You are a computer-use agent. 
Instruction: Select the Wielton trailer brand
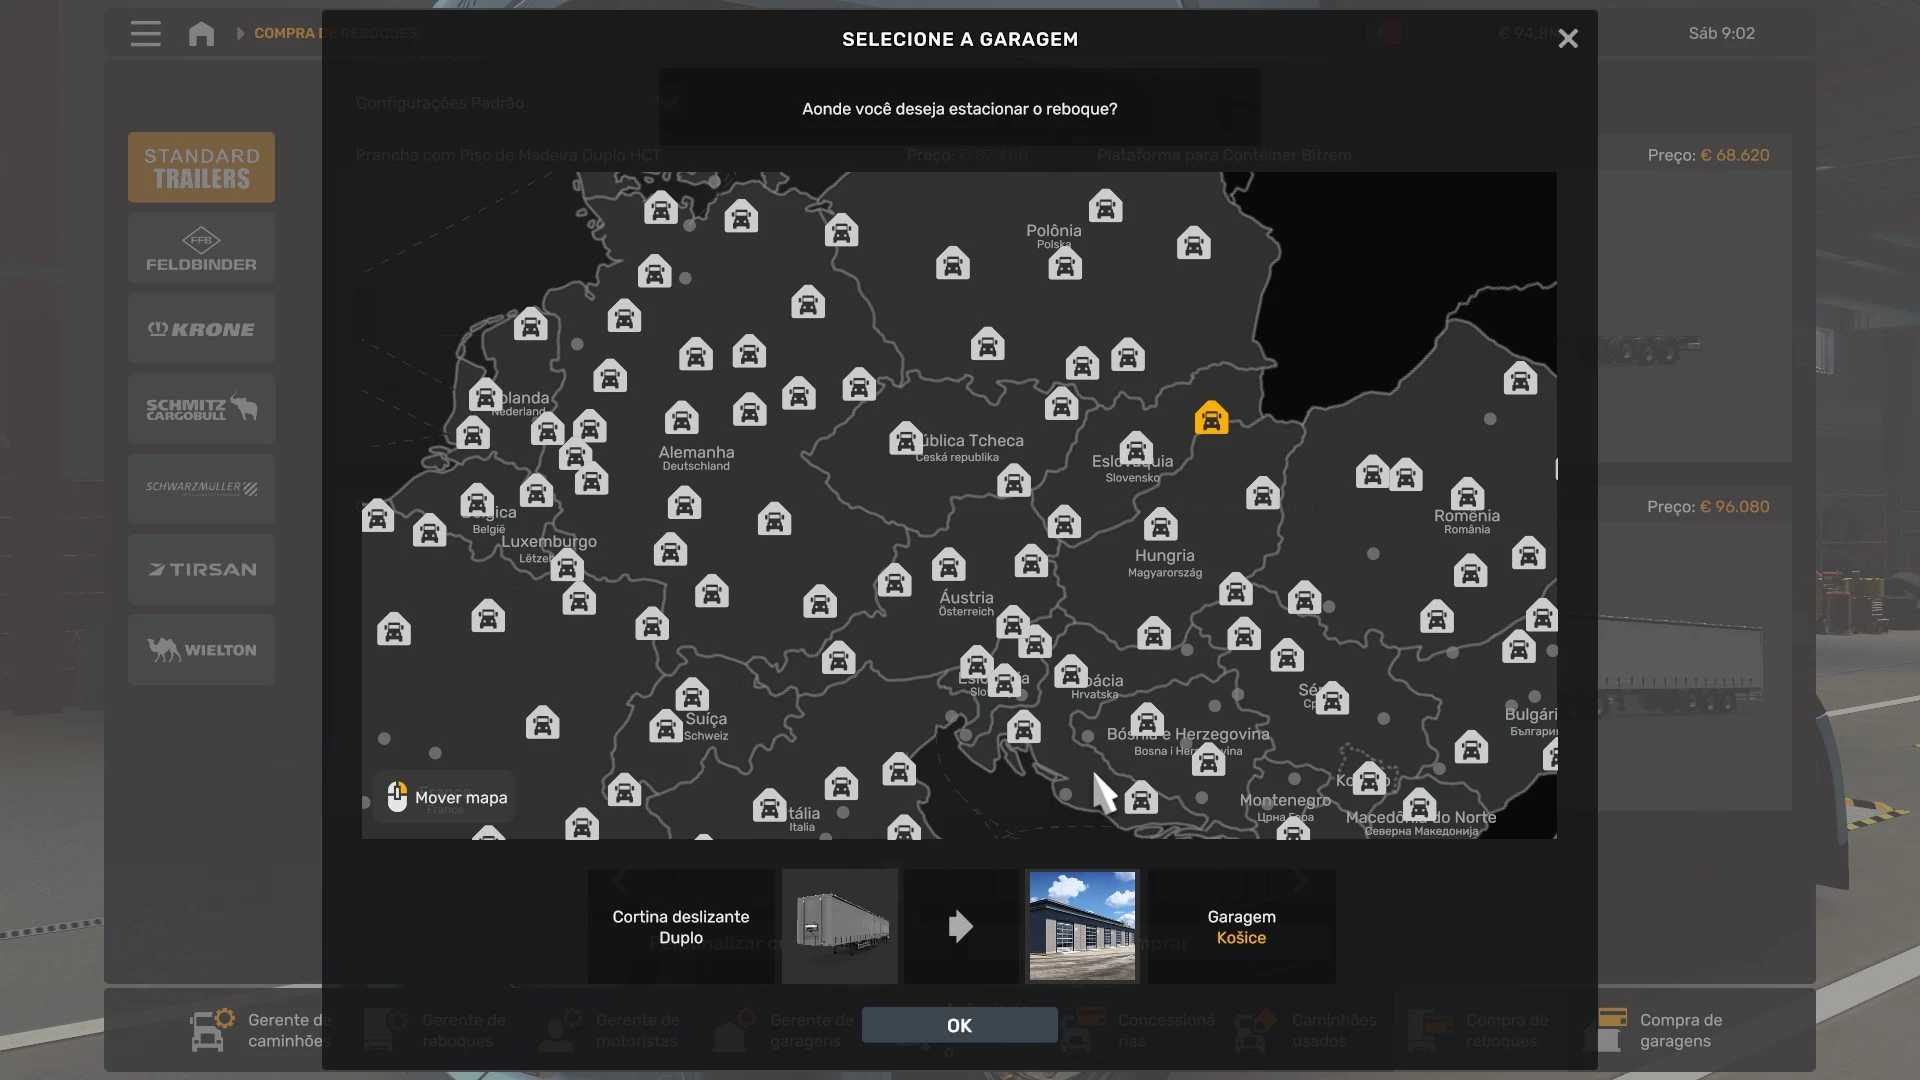pos(201,650)
